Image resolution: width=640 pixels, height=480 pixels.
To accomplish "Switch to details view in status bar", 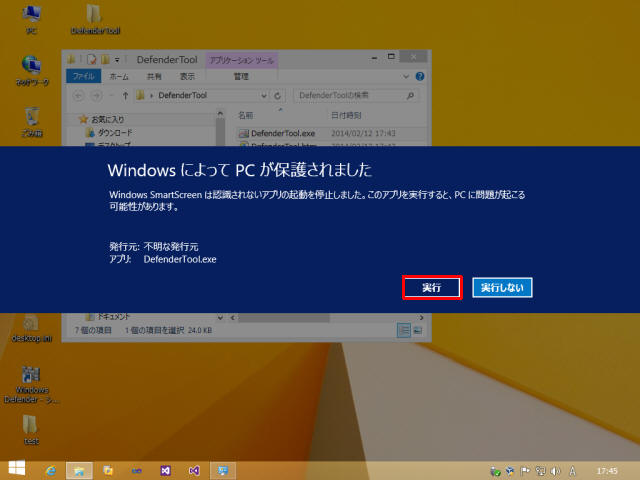I will (403, 330).
